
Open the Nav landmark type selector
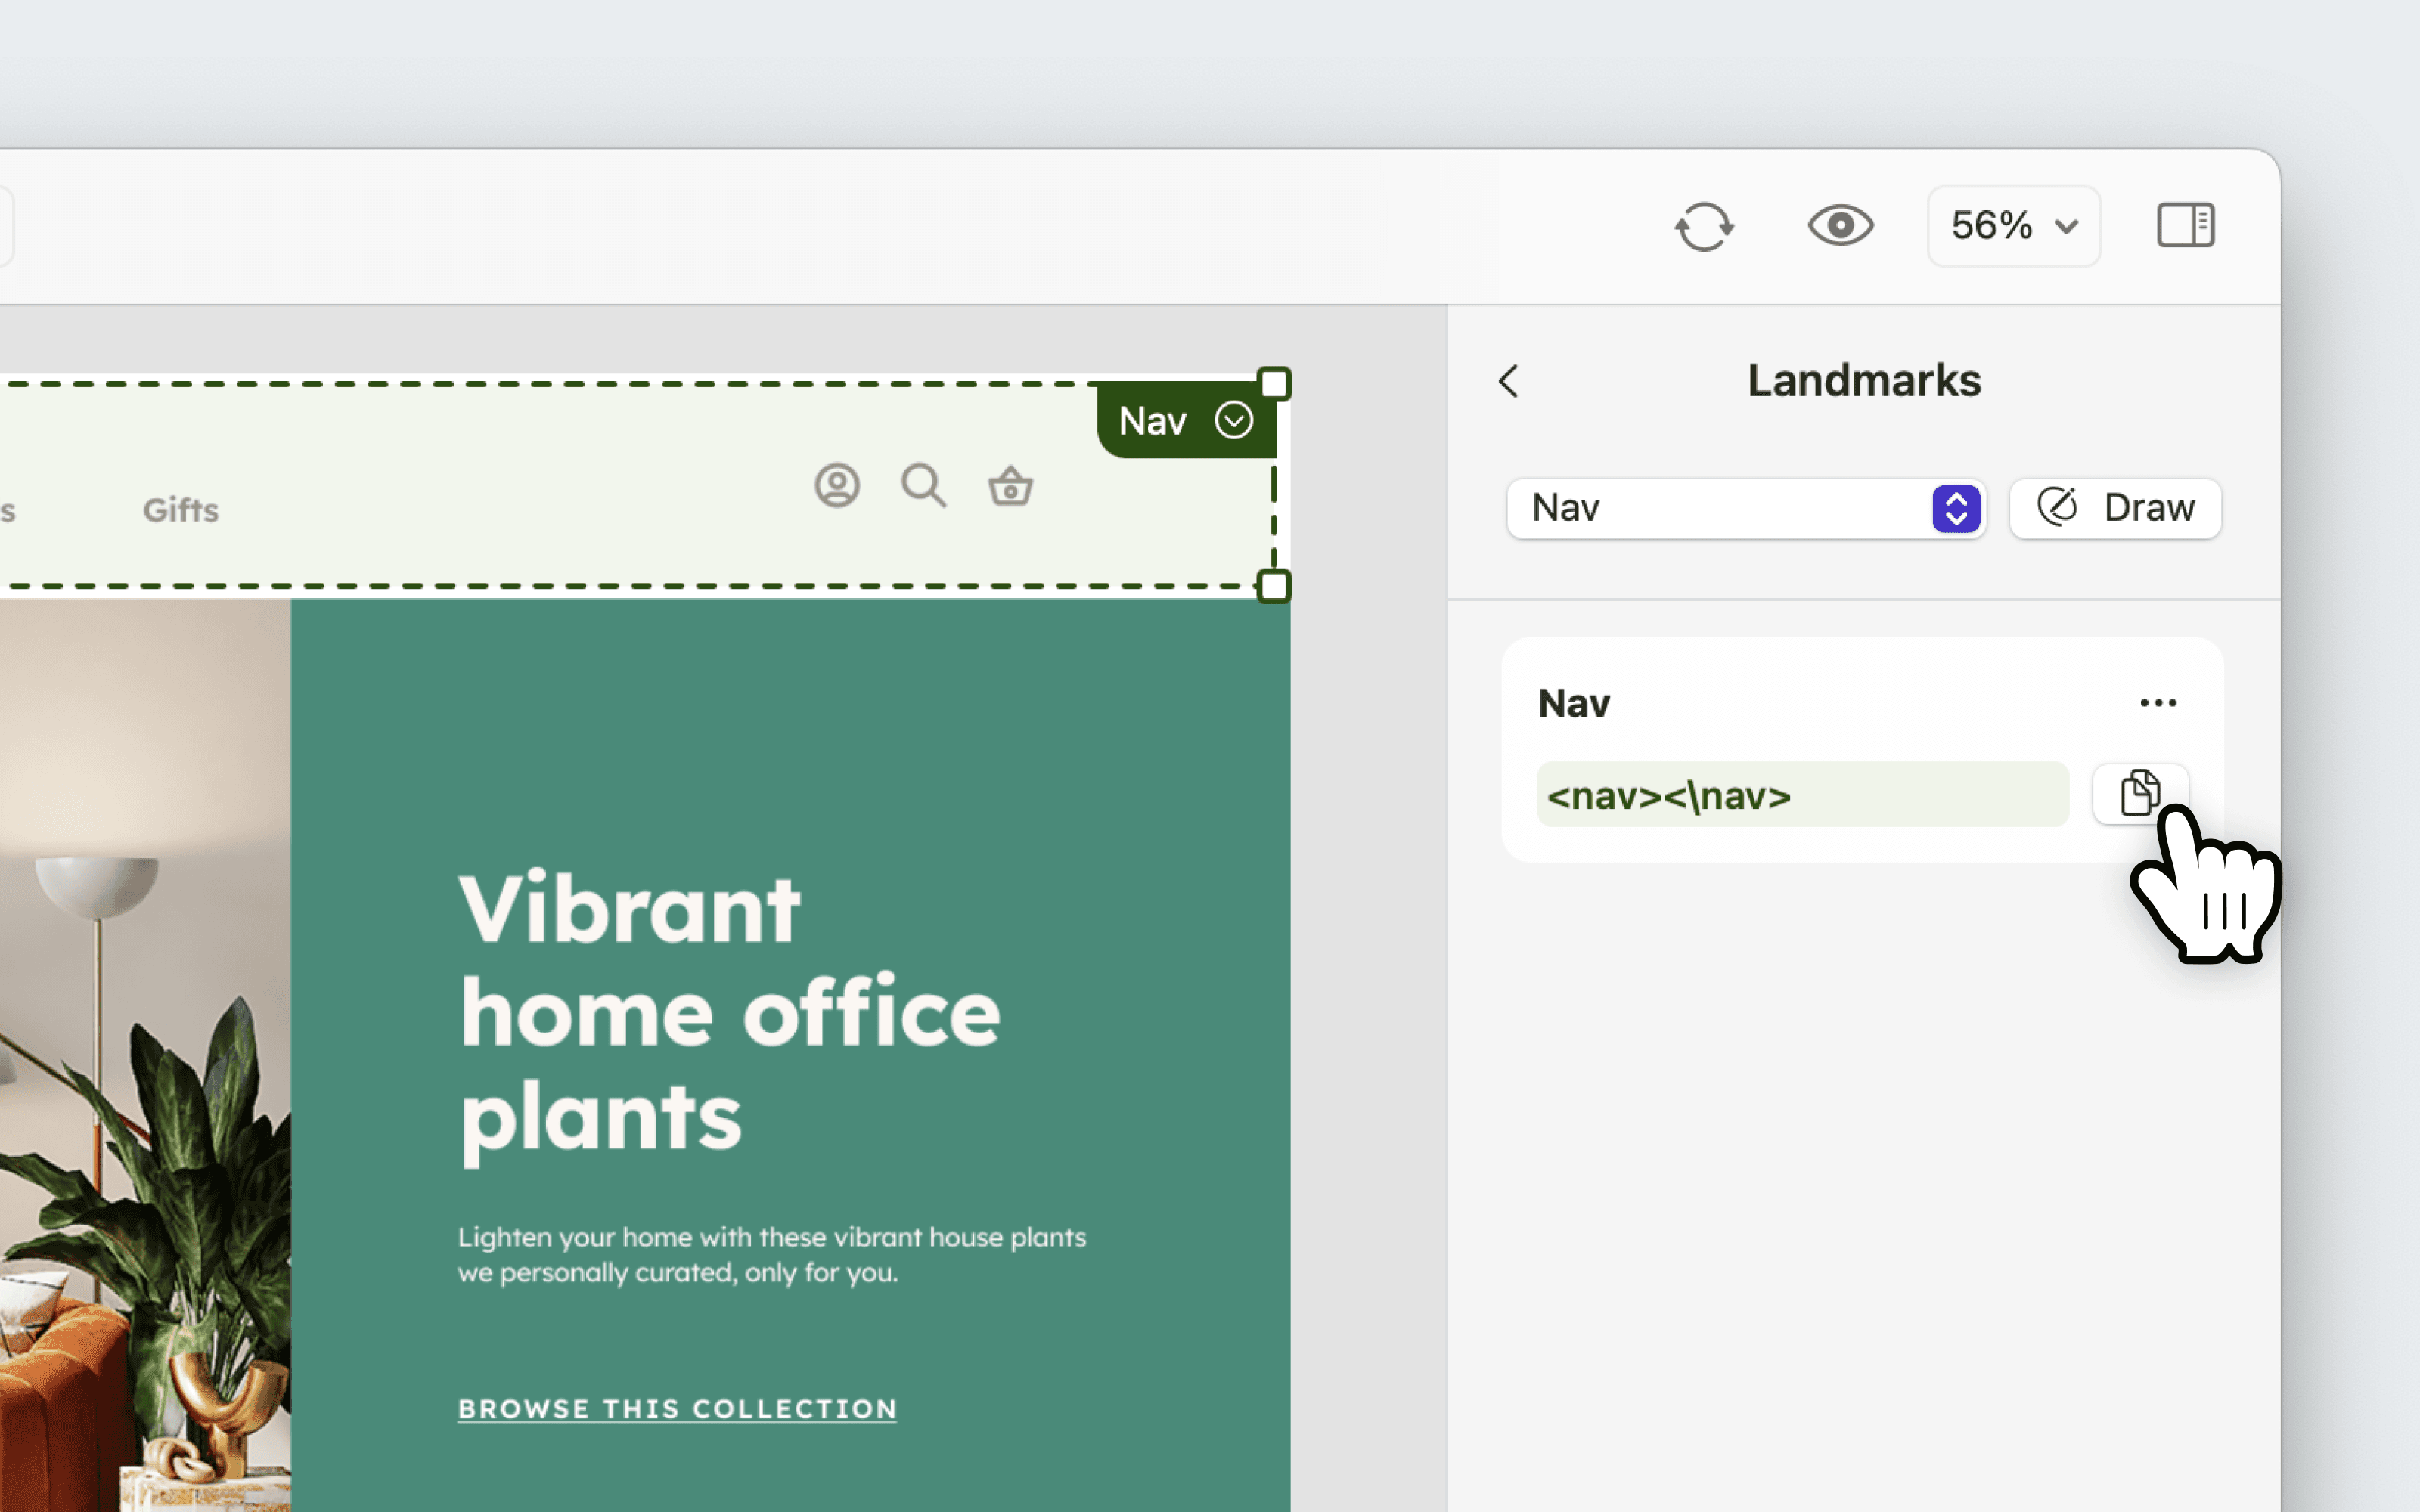point(1745,508)
